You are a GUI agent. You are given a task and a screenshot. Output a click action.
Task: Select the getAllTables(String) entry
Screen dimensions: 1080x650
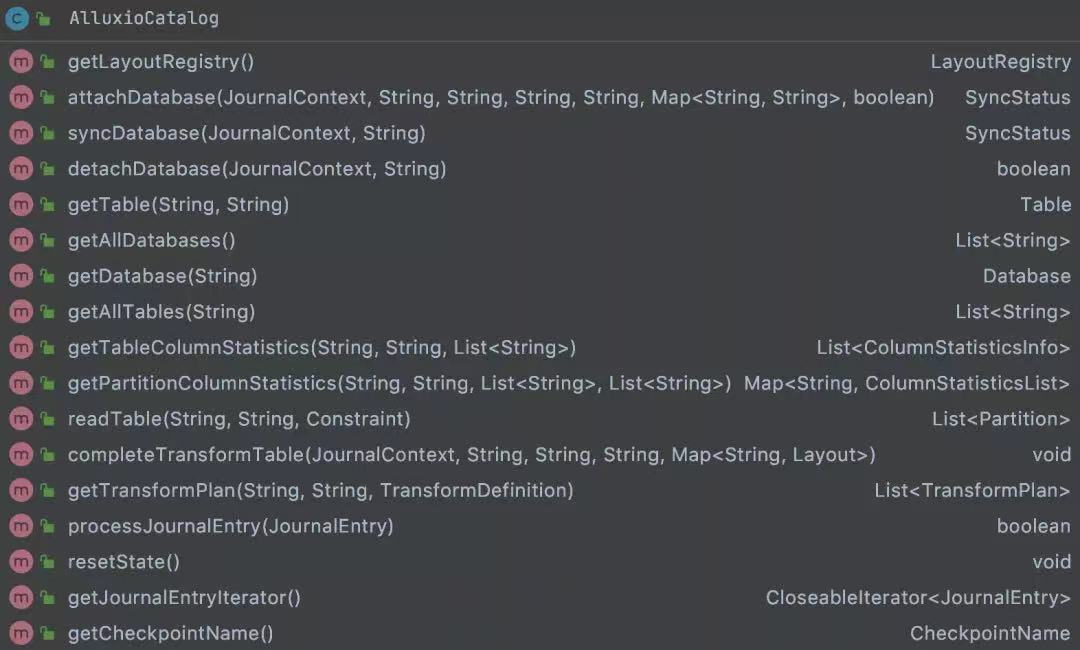(x=161, y=312)
